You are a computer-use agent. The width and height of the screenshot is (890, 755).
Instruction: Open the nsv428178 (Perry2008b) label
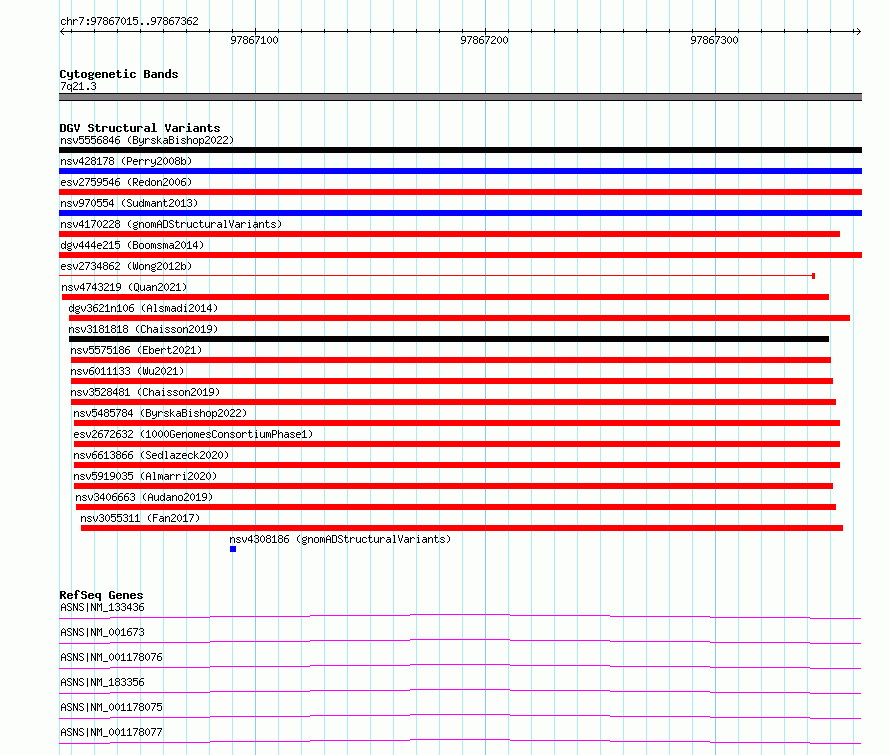click(x=126, y=161)
